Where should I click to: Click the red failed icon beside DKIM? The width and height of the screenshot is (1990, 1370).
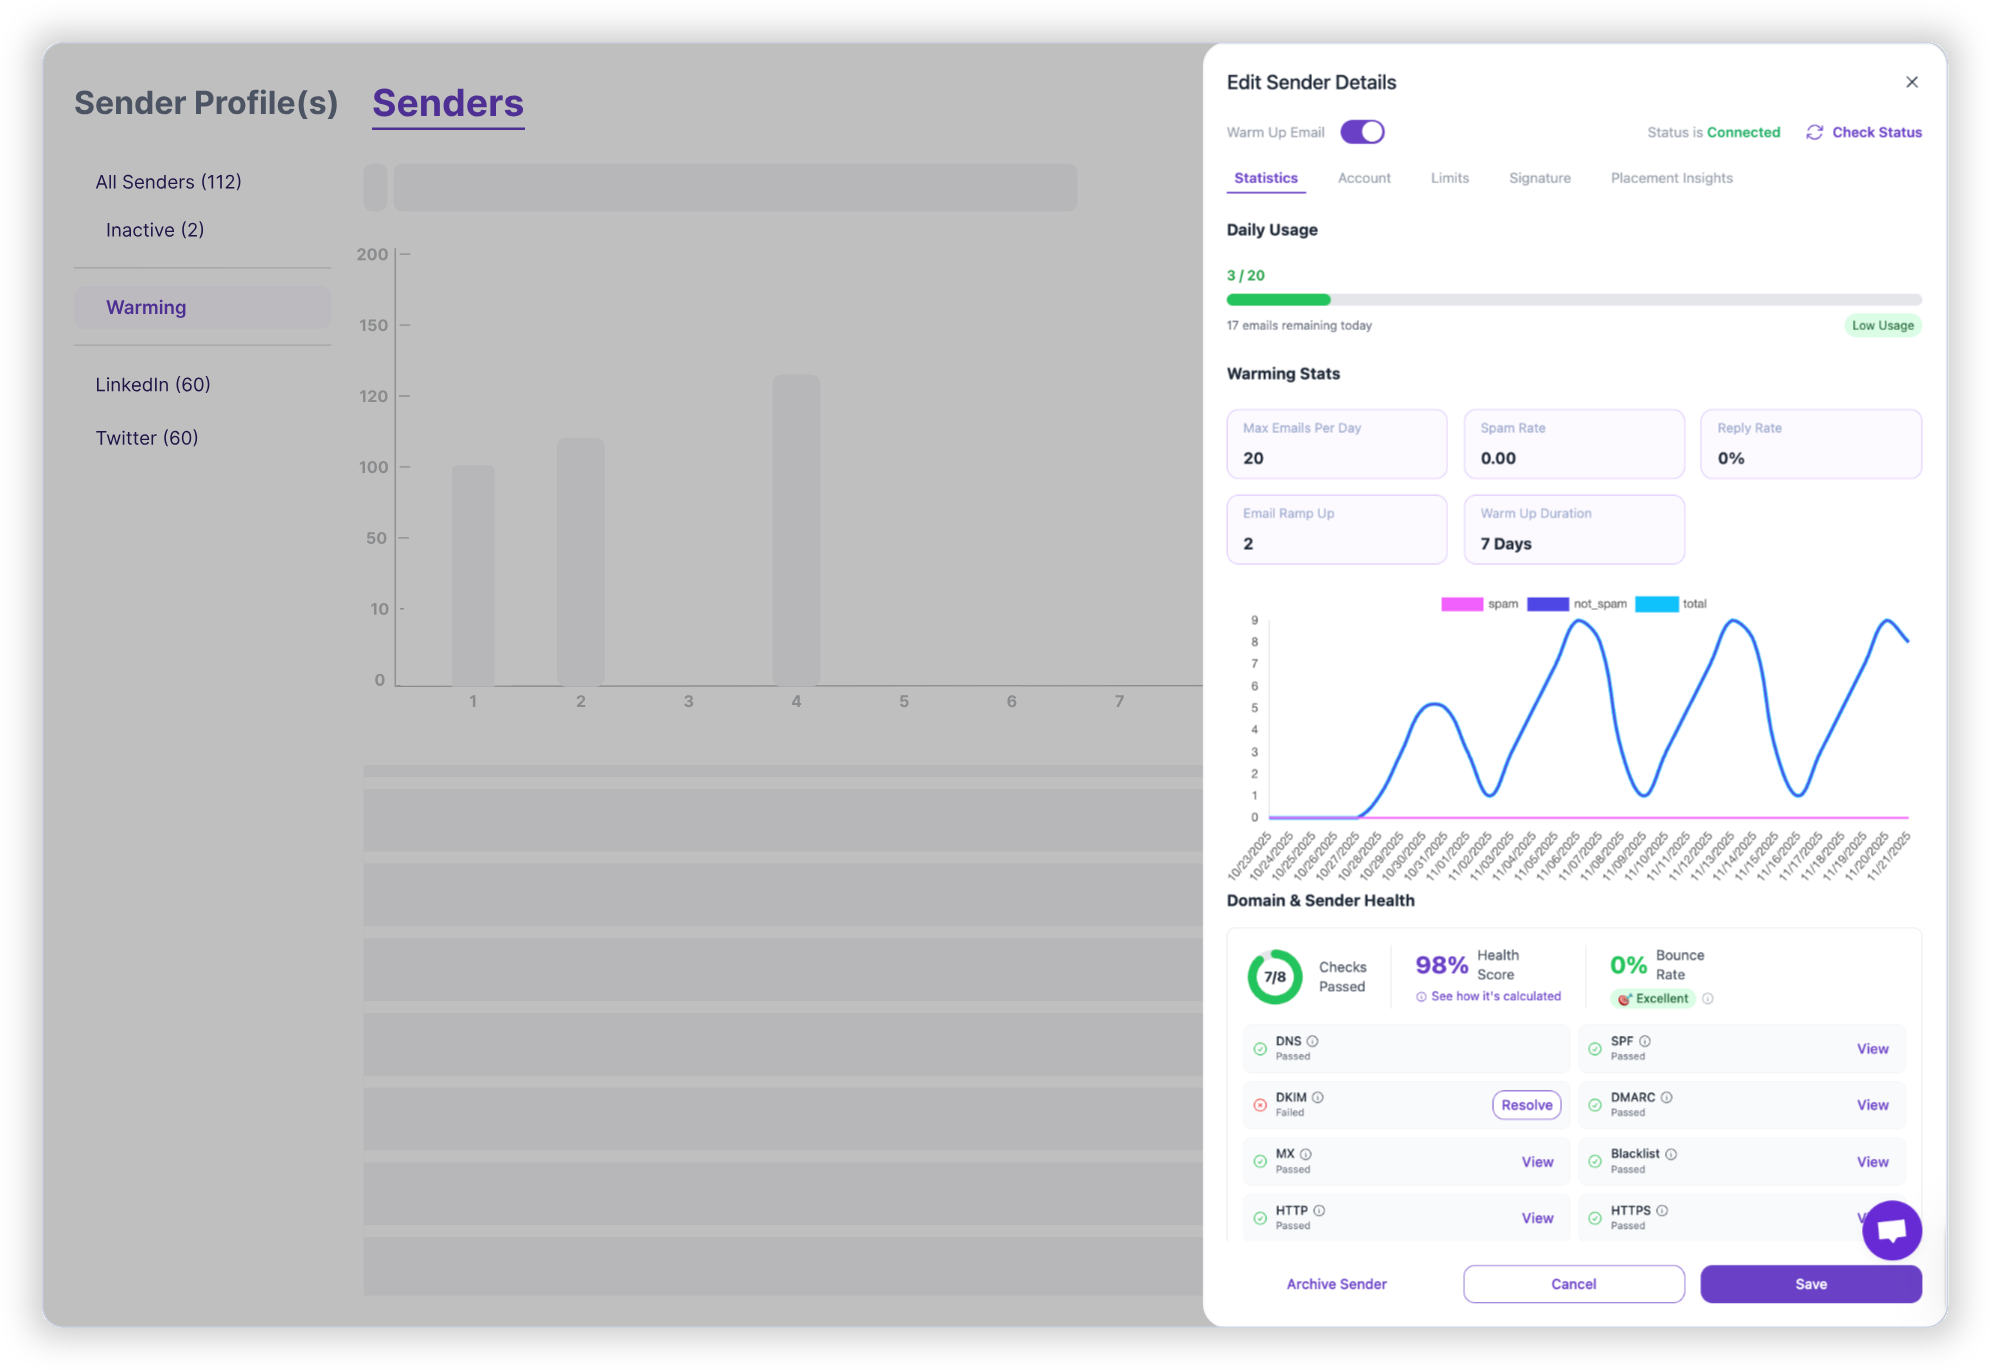(x=1259, y=1105)
